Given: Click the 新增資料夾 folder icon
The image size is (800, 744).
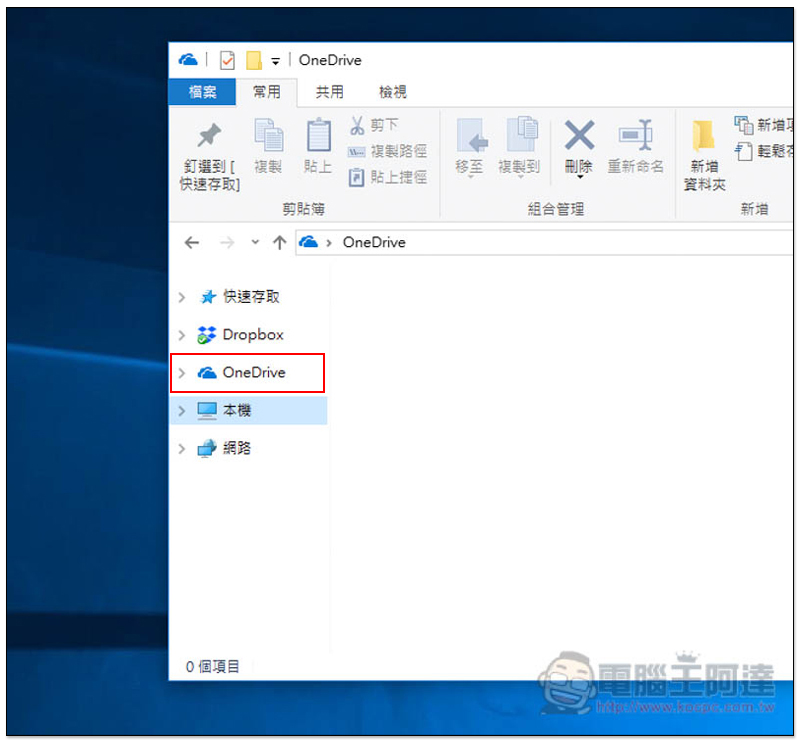Looking at the screenshot, I should point(704,135).
